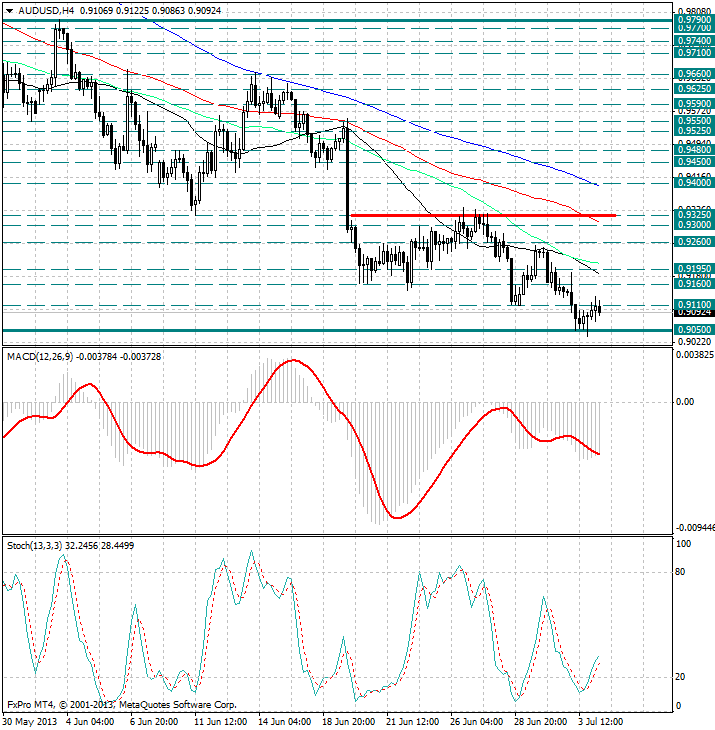The image size is (715, 730).
Task: Click the 21 Jun 12:00 time label
Action: (x=412, y=722)
